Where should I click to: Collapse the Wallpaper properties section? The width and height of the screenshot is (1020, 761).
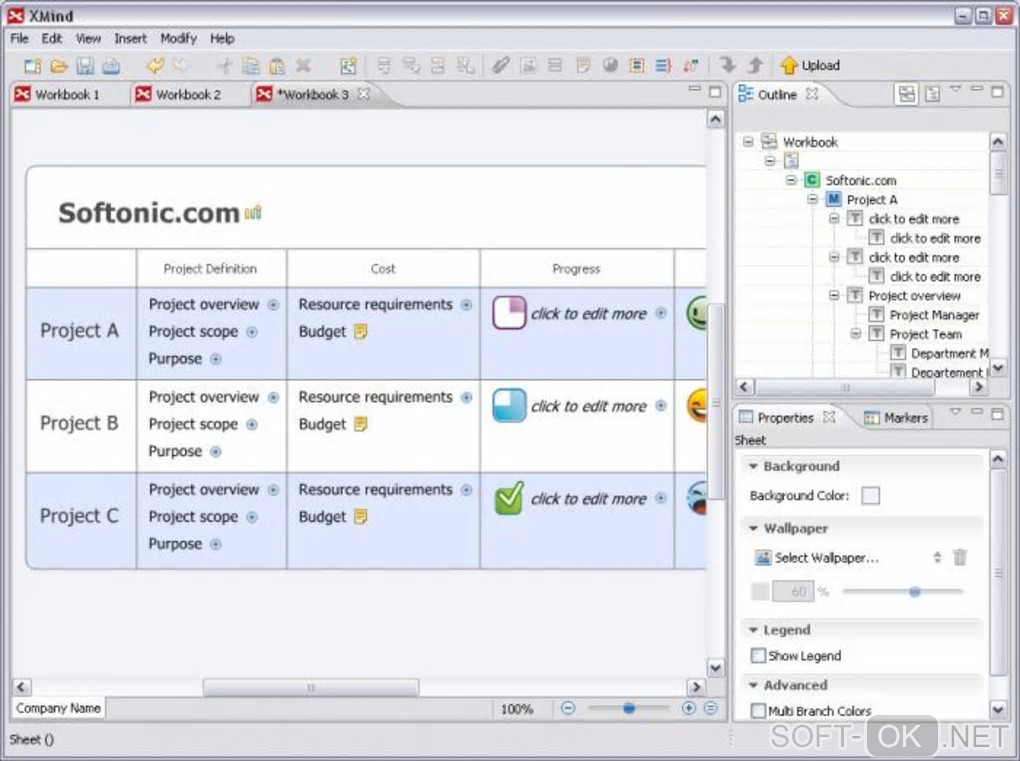click(753, 528)
